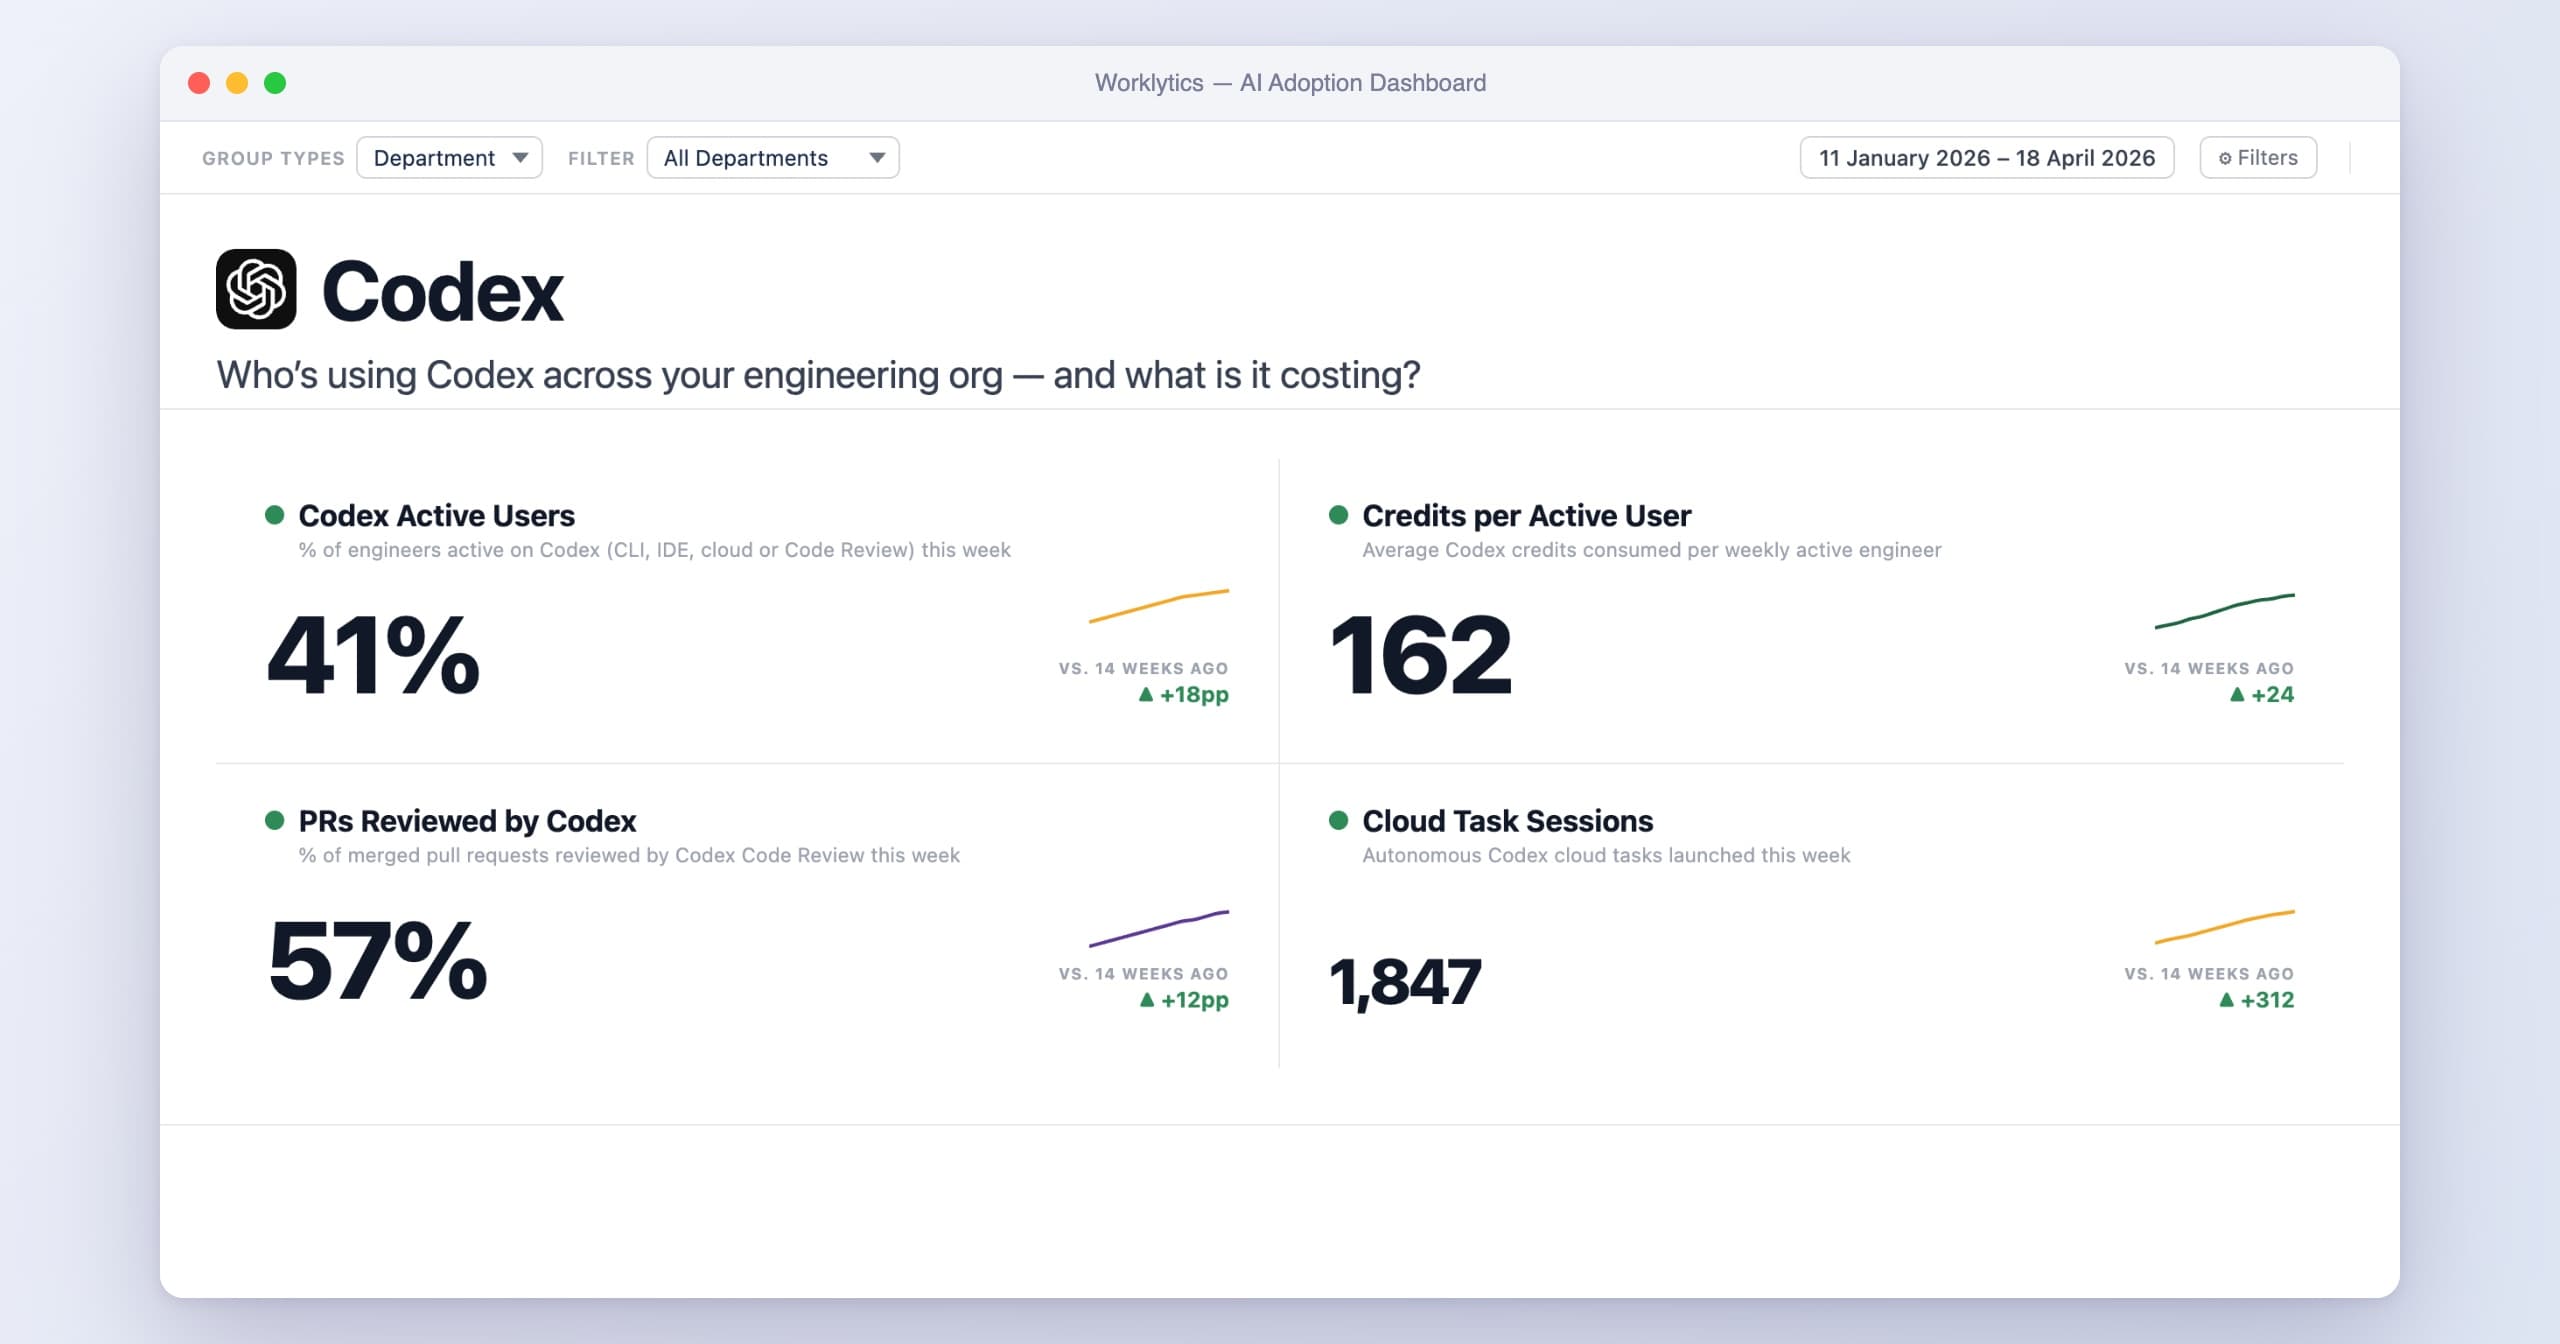Screen dimensions: 2560x1344
Task: Click the Codex OpenAI logo icon
Action: pyautogui.click(x=256, y=289)
